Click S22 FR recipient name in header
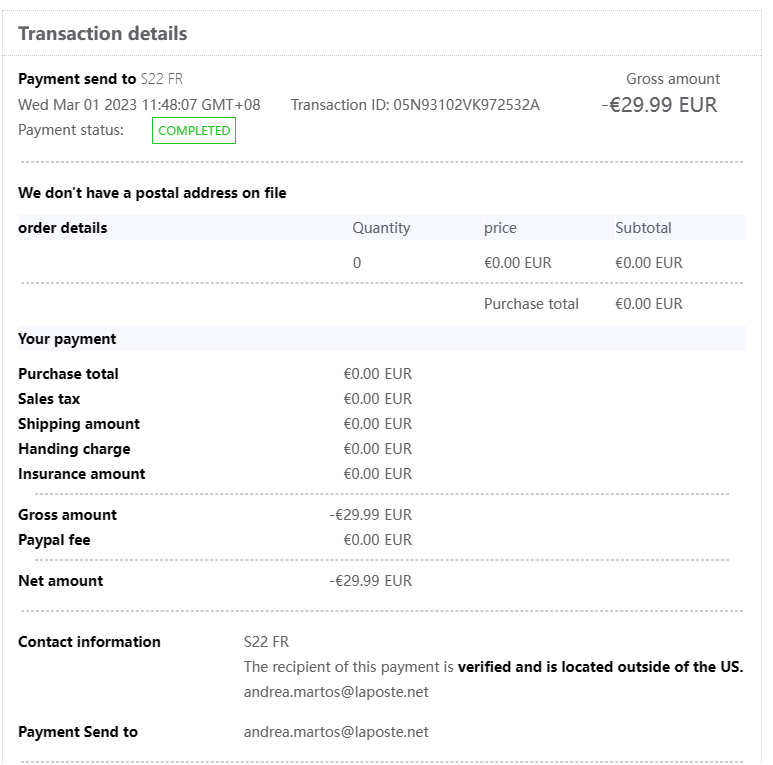The height and width of the screenshot is (765, 773). (x=162, y=79)
